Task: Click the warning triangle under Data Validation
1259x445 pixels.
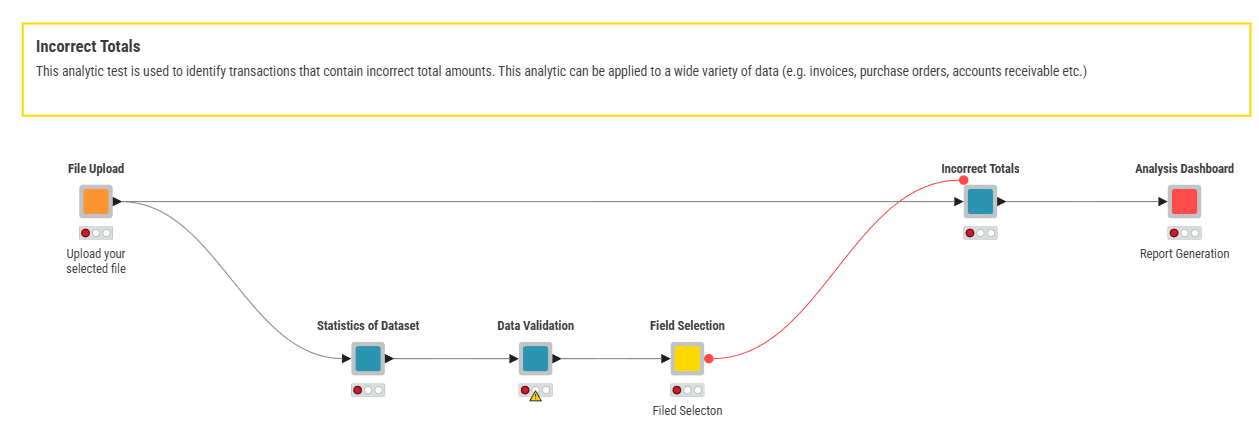Action: (x=535, y=396)
